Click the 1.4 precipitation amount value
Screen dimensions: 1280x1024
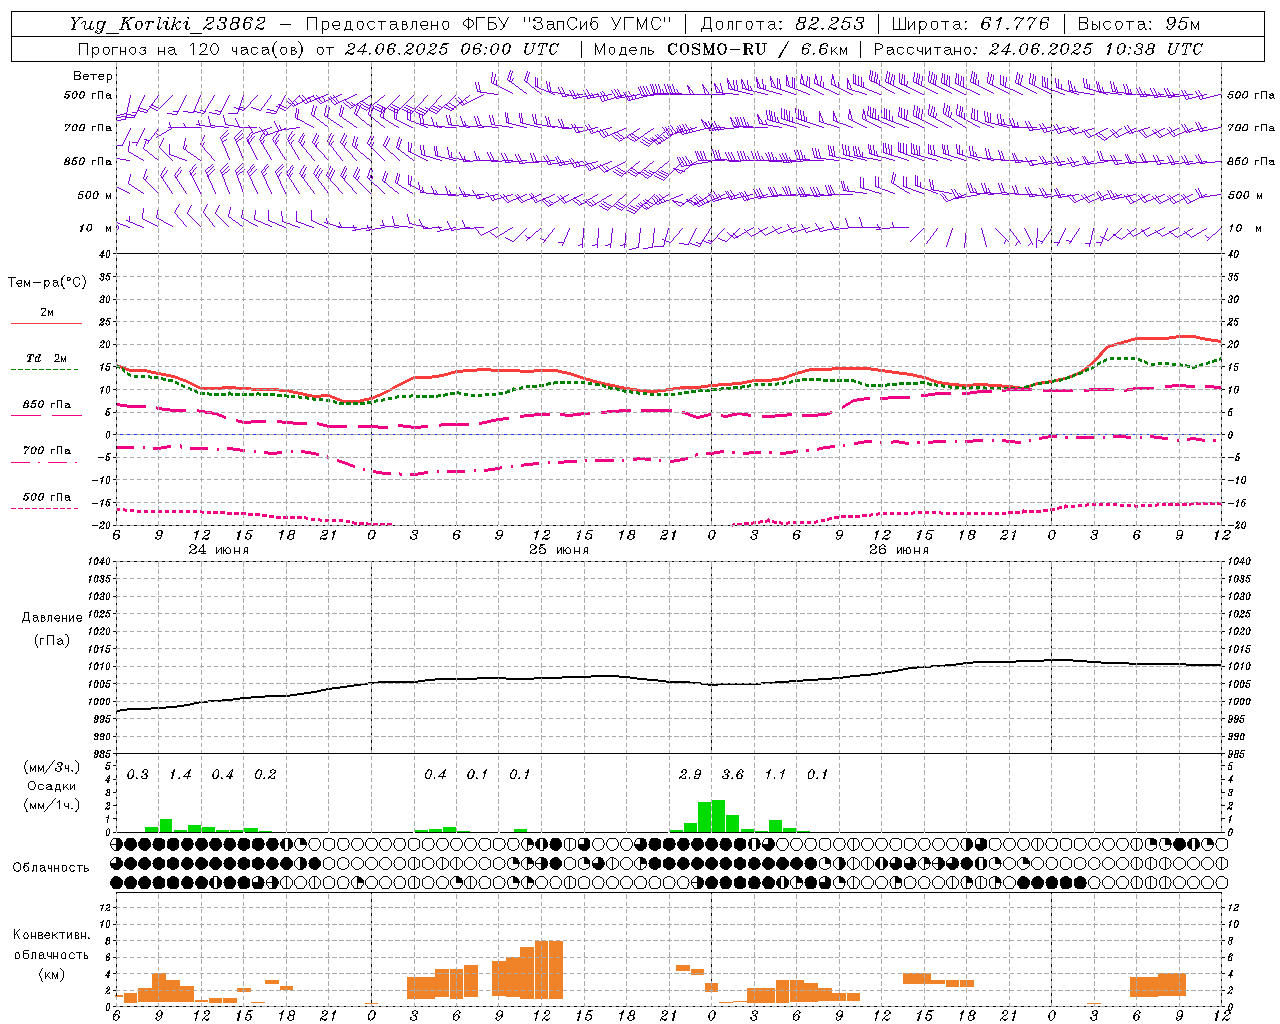tap(180, 774)
